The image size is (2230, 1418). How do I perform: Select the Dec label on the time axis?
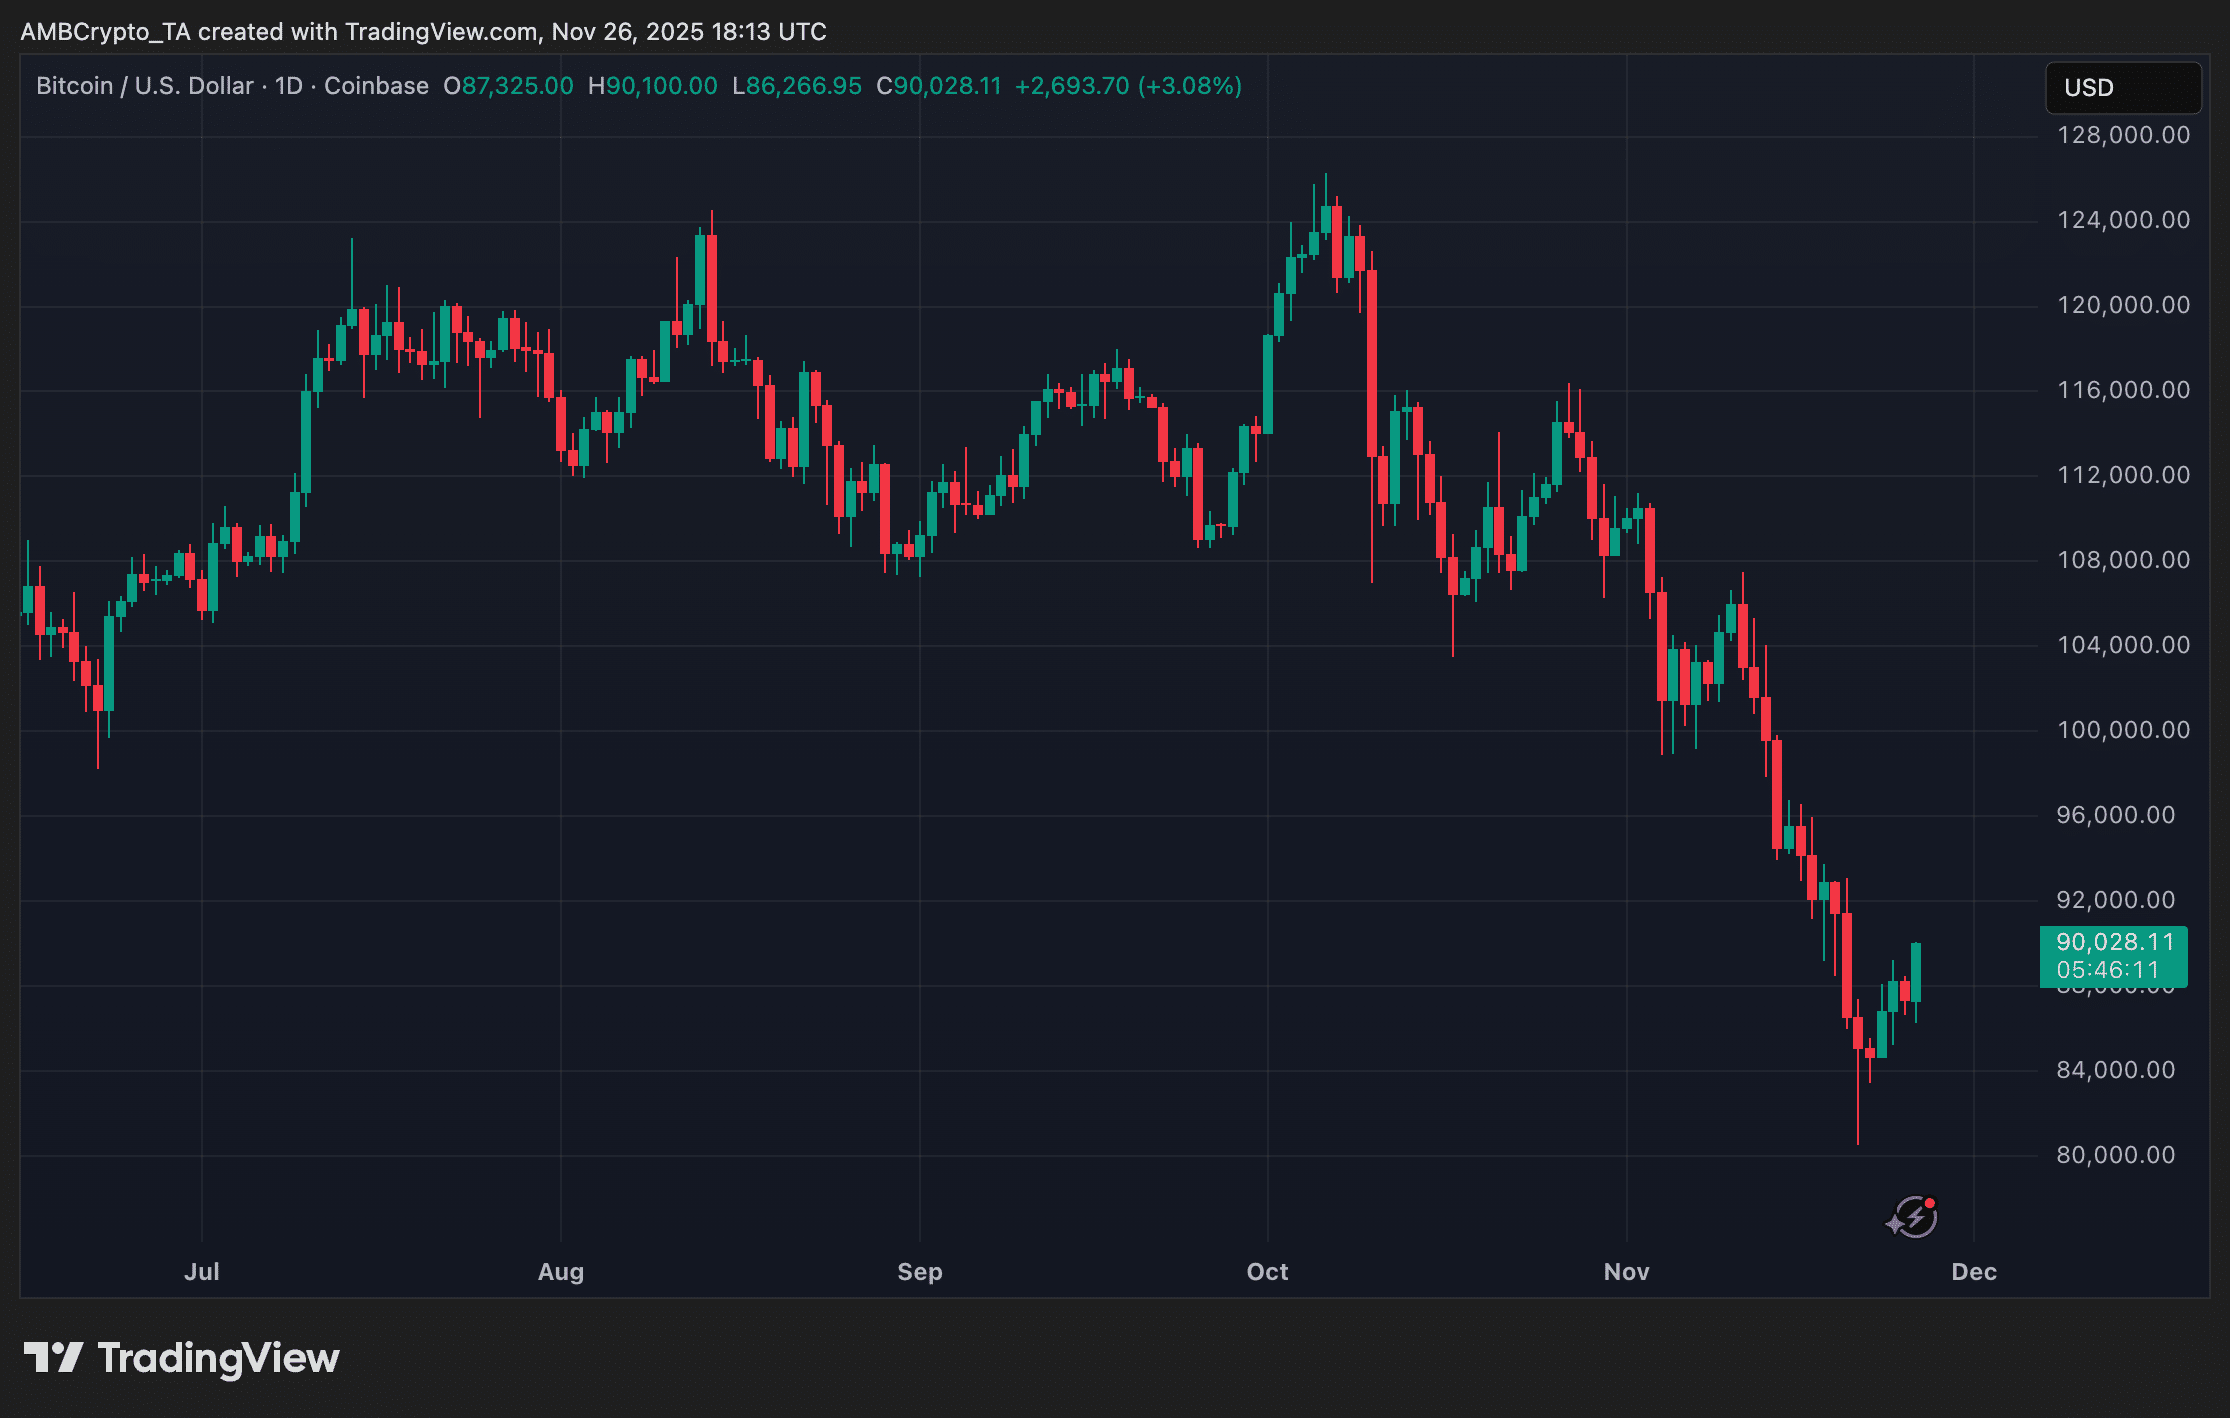pos(1973,1272)
